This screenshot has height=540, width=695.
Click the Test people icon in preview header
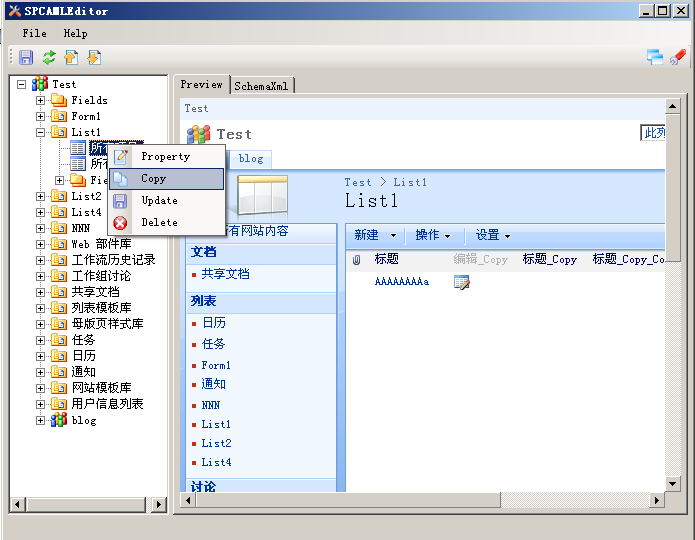tap(199, 134)
